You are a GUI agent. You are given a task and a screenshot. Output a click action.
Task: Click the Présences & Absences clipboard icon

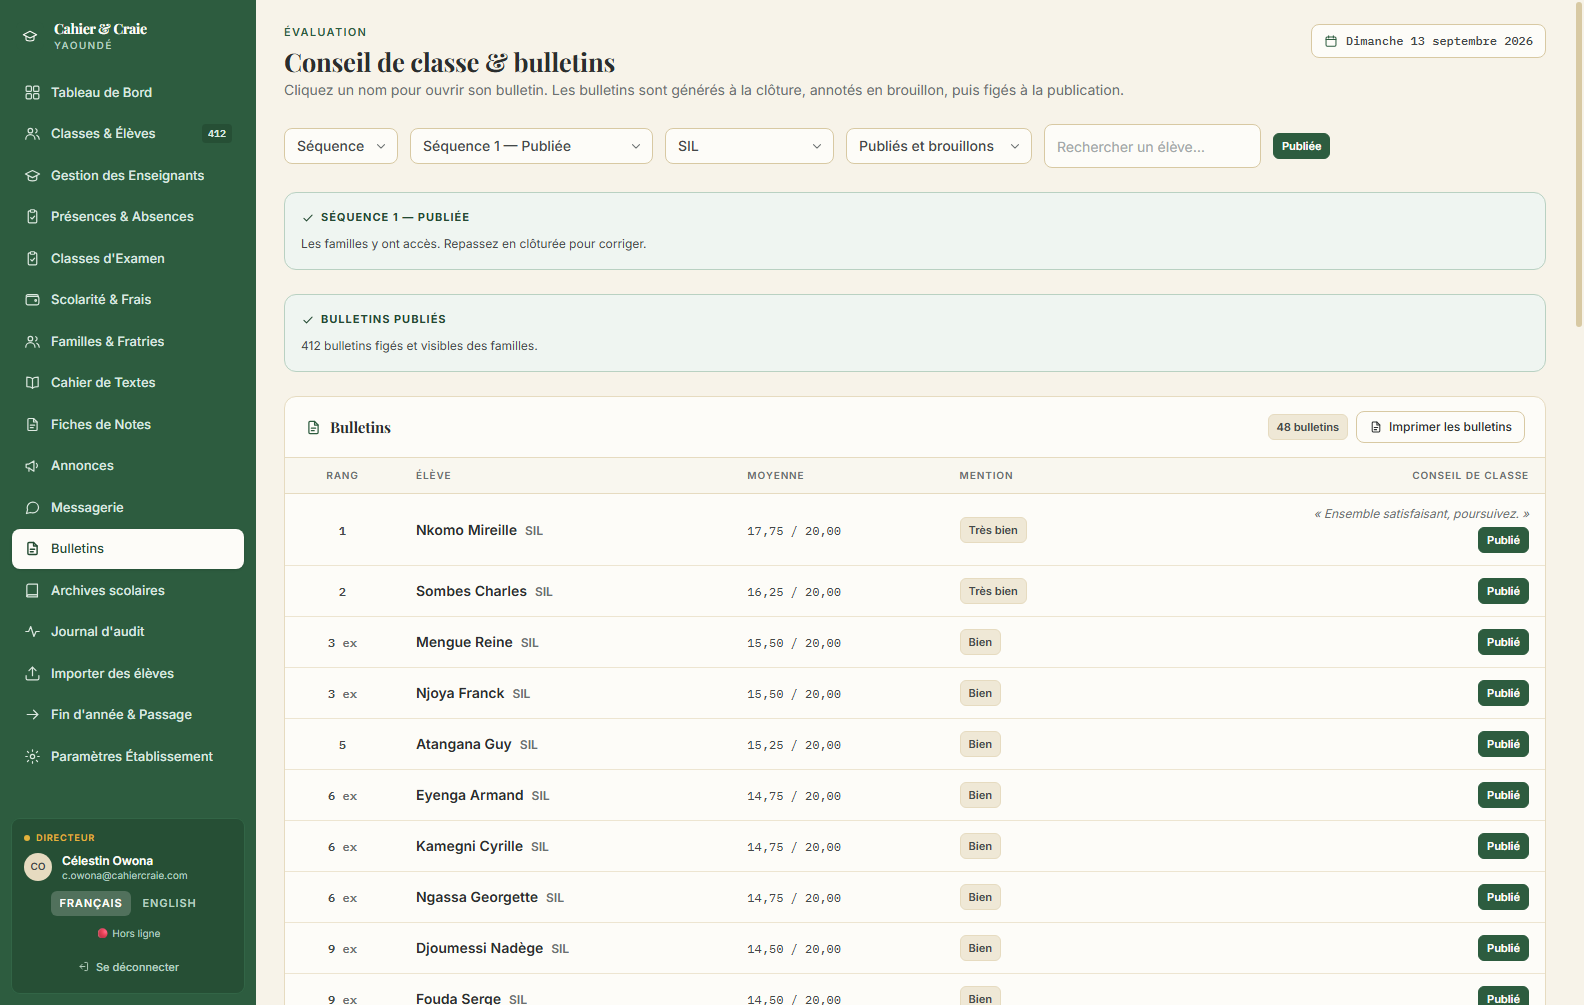(x=32, y=217)
